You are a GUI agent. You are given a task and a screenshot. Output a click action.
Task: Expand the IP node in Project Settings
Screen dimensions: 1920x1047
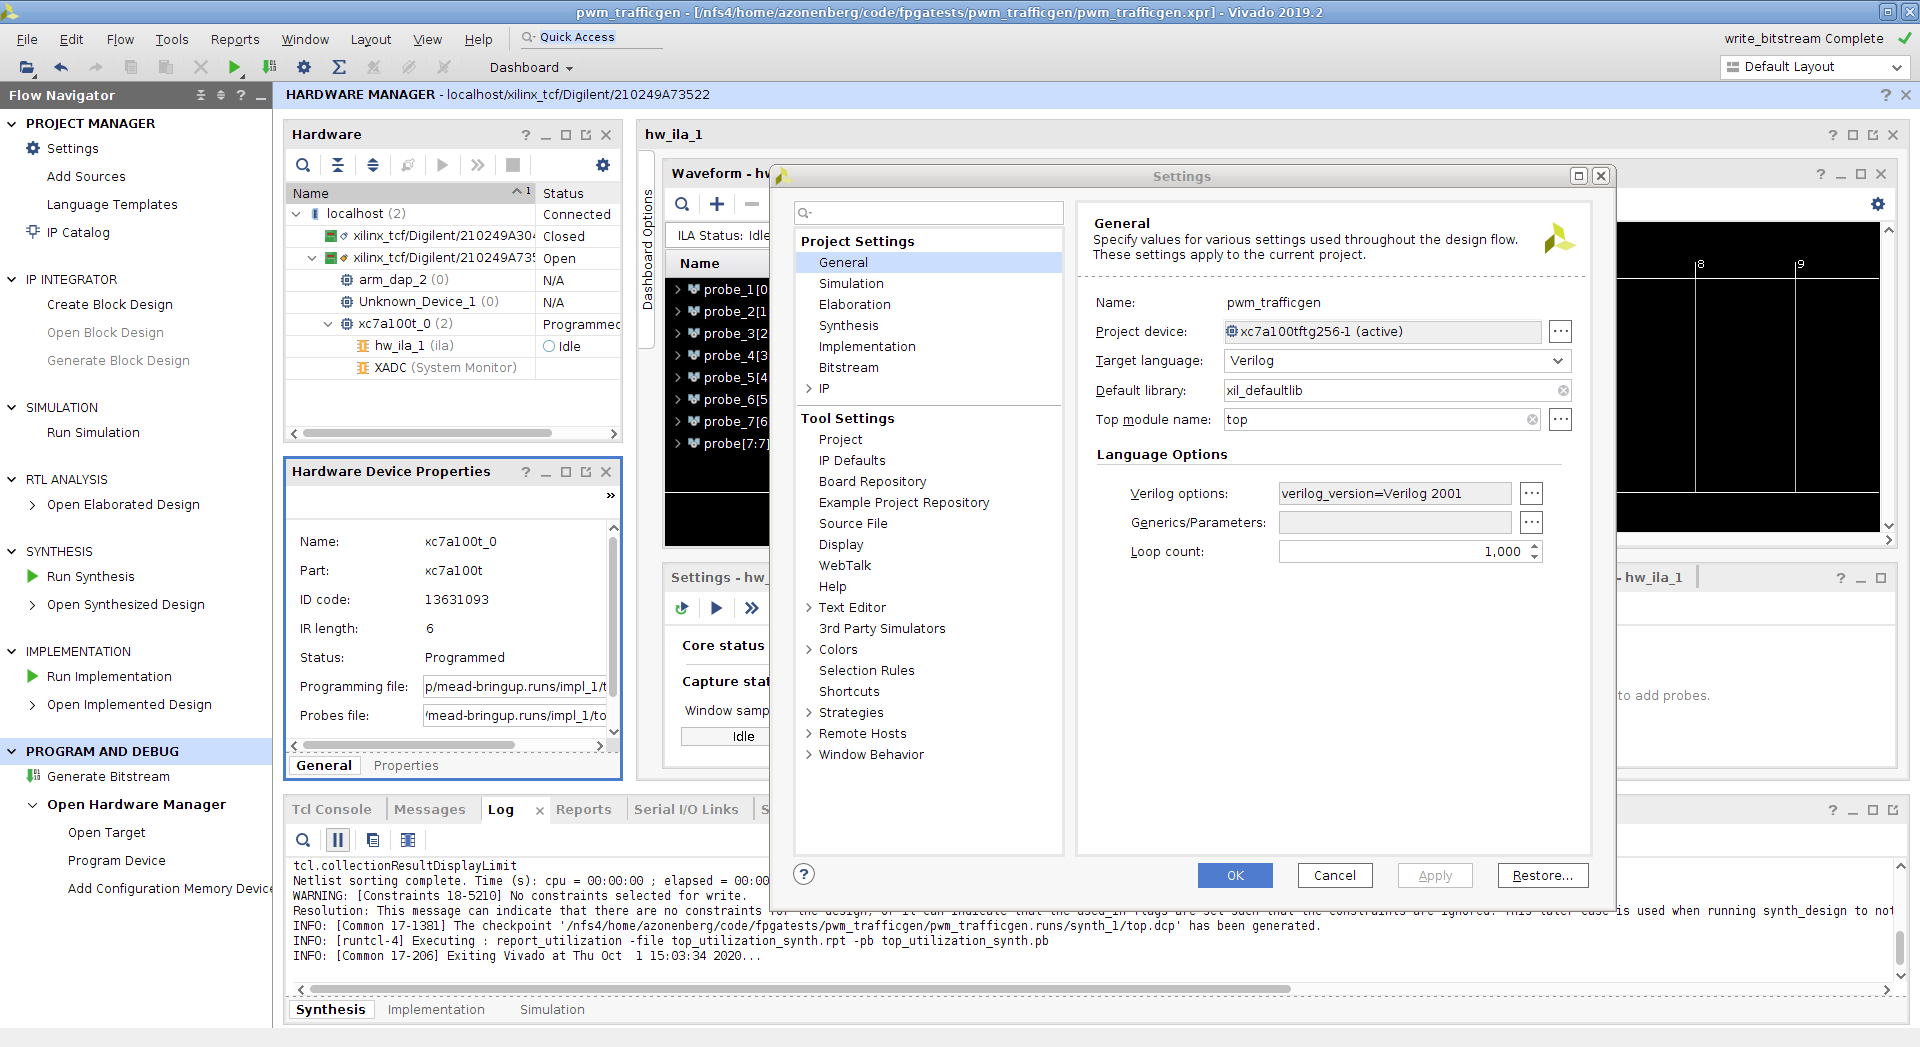click(x=809, y=389)
